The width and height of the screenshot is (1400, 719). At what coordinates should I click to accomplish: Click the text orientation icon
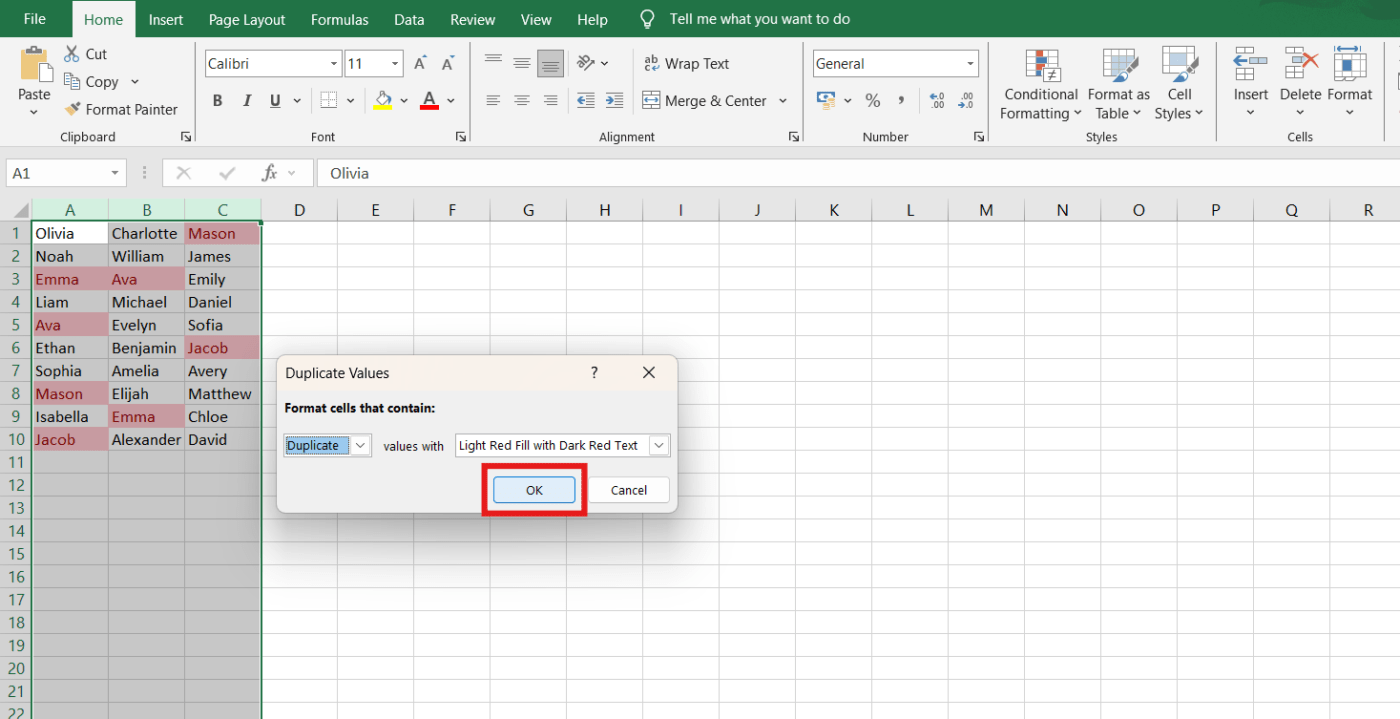pos(587,63)
